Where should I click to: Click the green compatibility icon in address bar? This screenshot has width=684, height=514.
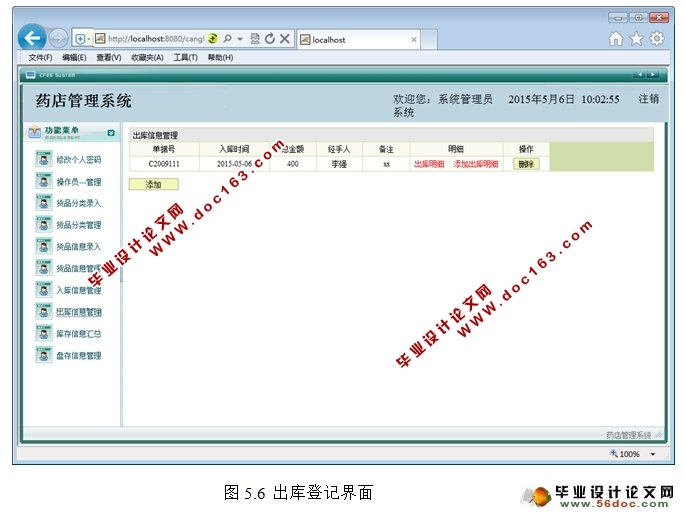[x=212, y=39]
